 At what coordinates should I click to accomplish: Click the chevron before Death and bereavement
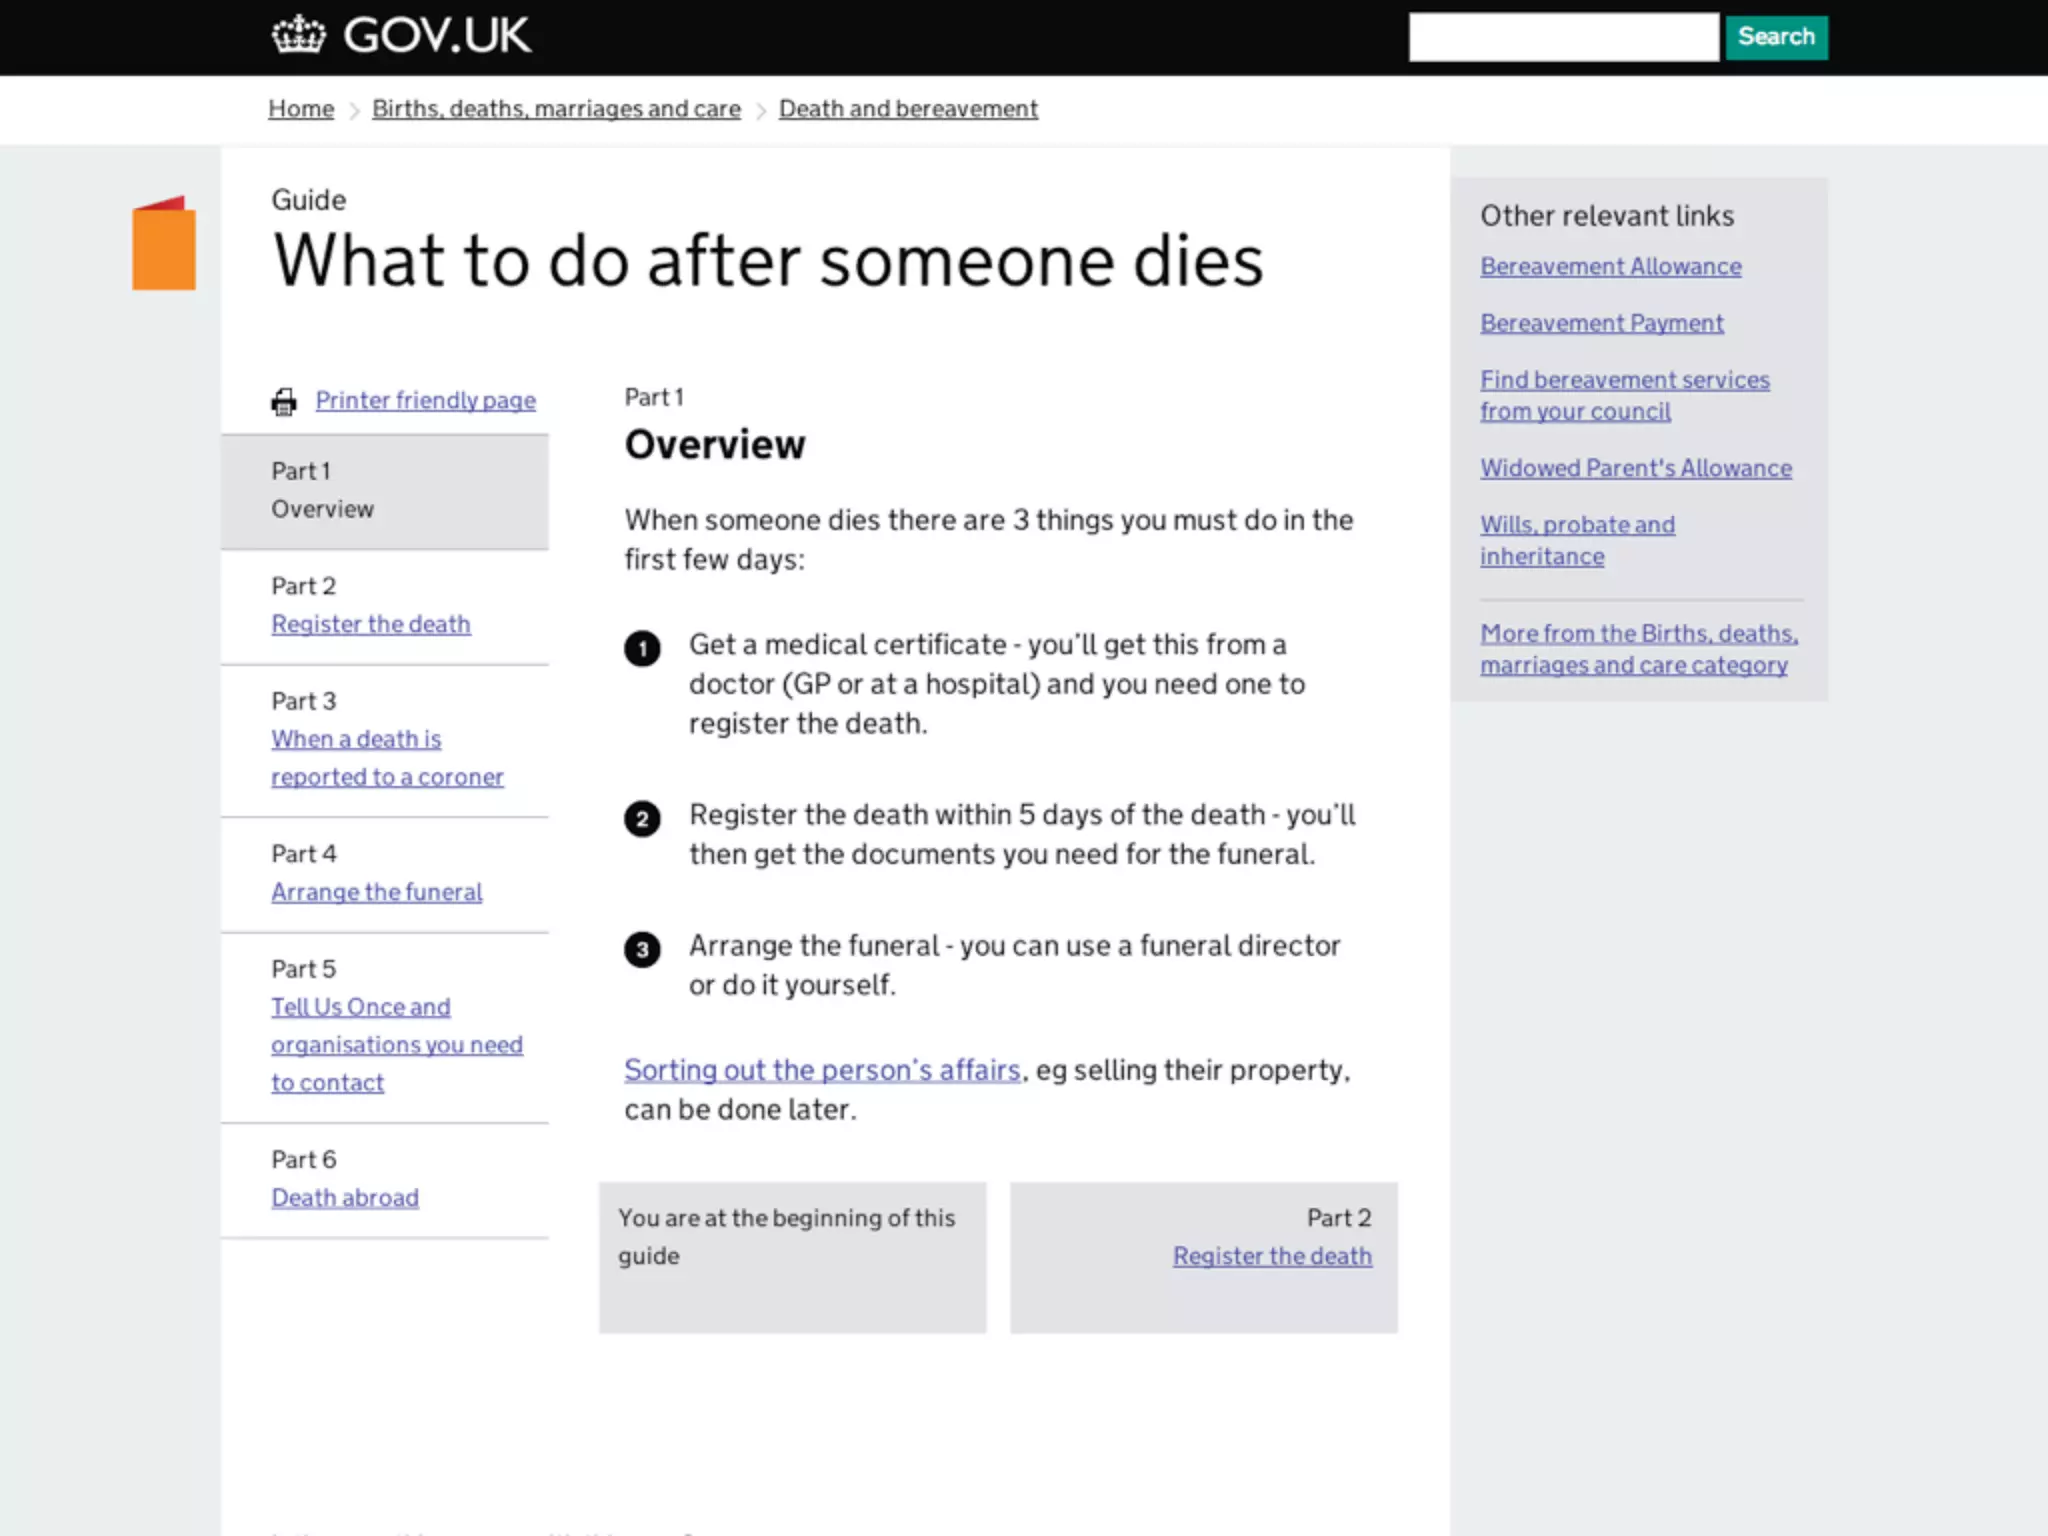tap(760, 110)
